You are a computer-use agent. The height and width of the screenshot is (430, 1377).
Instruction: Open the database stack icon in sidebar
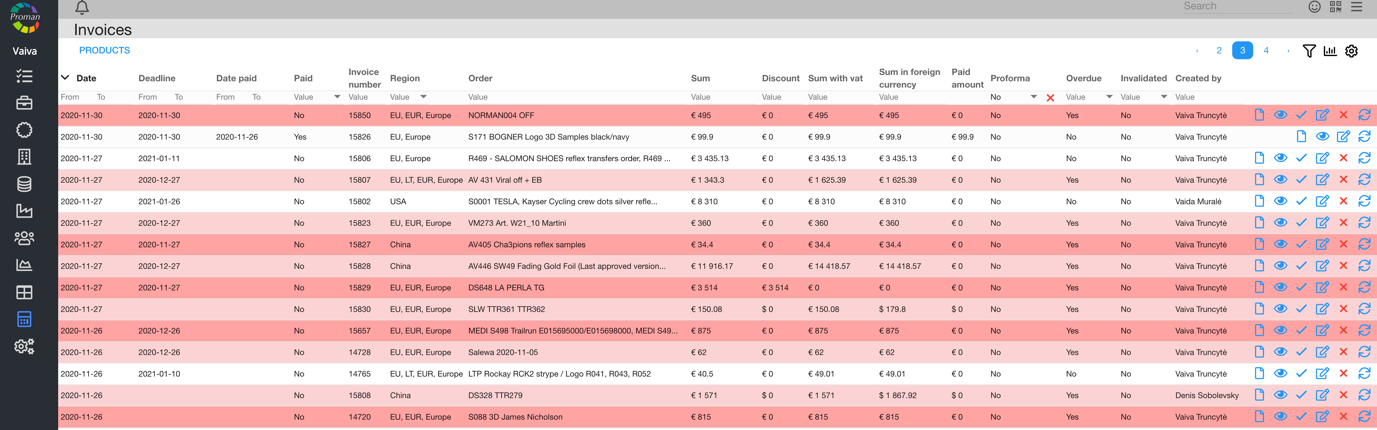click(x=24, y=184)
